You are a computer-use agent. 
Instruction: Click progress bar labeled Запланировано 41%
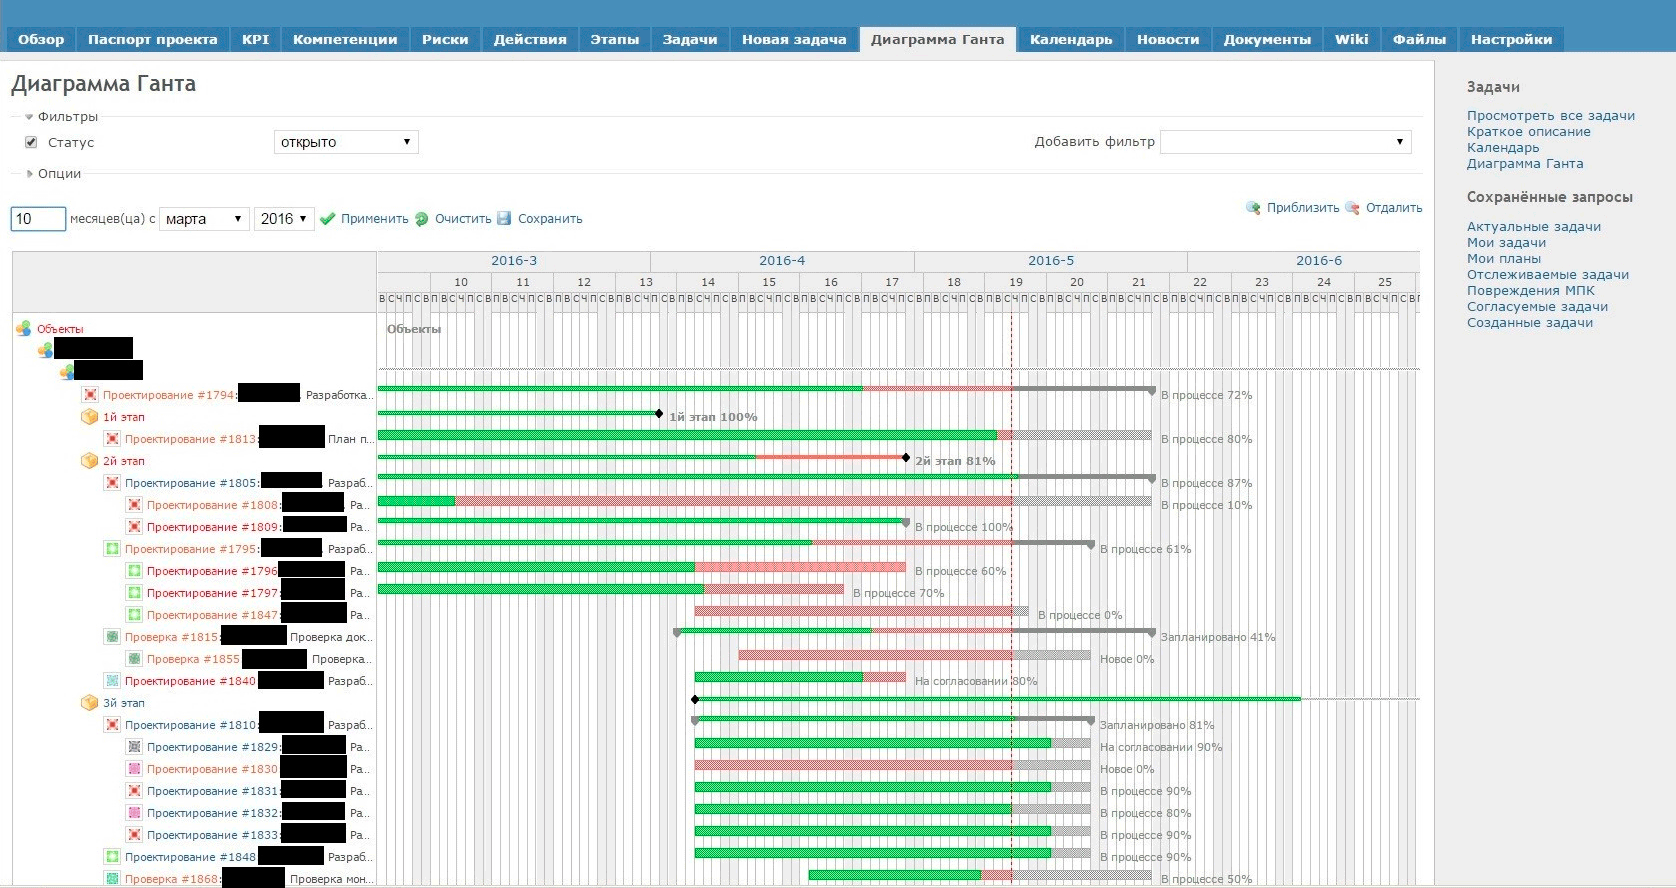(x=916, y=630)
